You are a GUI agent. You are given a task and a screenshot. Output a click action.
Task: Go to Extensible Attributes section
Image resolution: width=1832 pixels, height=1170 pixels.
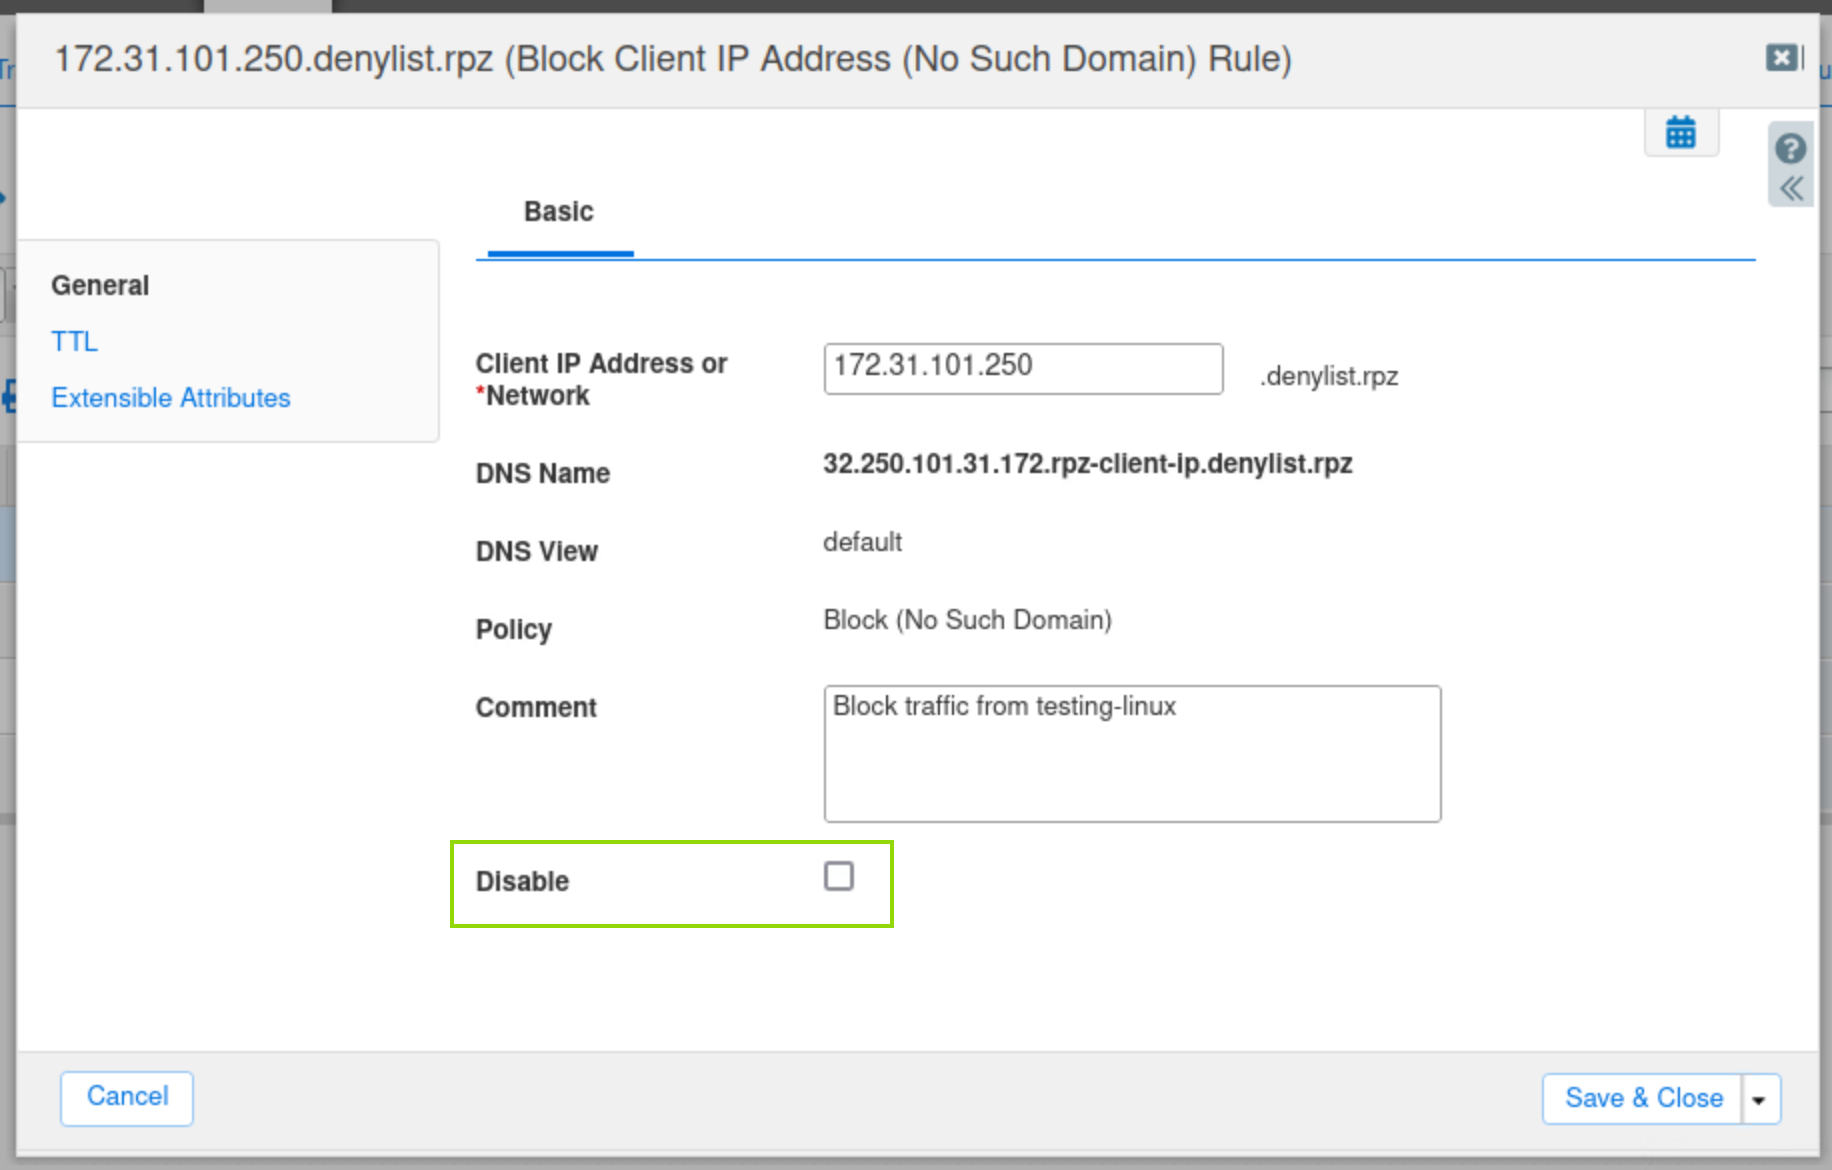point(170,398)
